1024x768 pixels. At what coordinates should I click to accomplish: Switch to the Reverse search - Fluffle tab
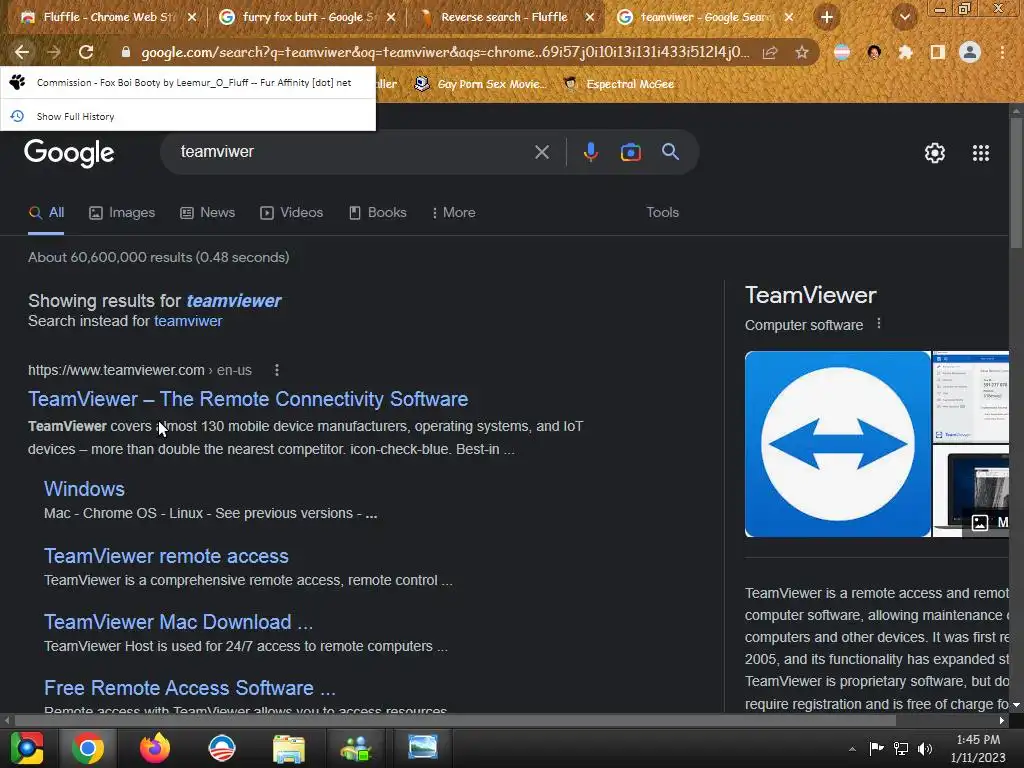tap(504, 17)
